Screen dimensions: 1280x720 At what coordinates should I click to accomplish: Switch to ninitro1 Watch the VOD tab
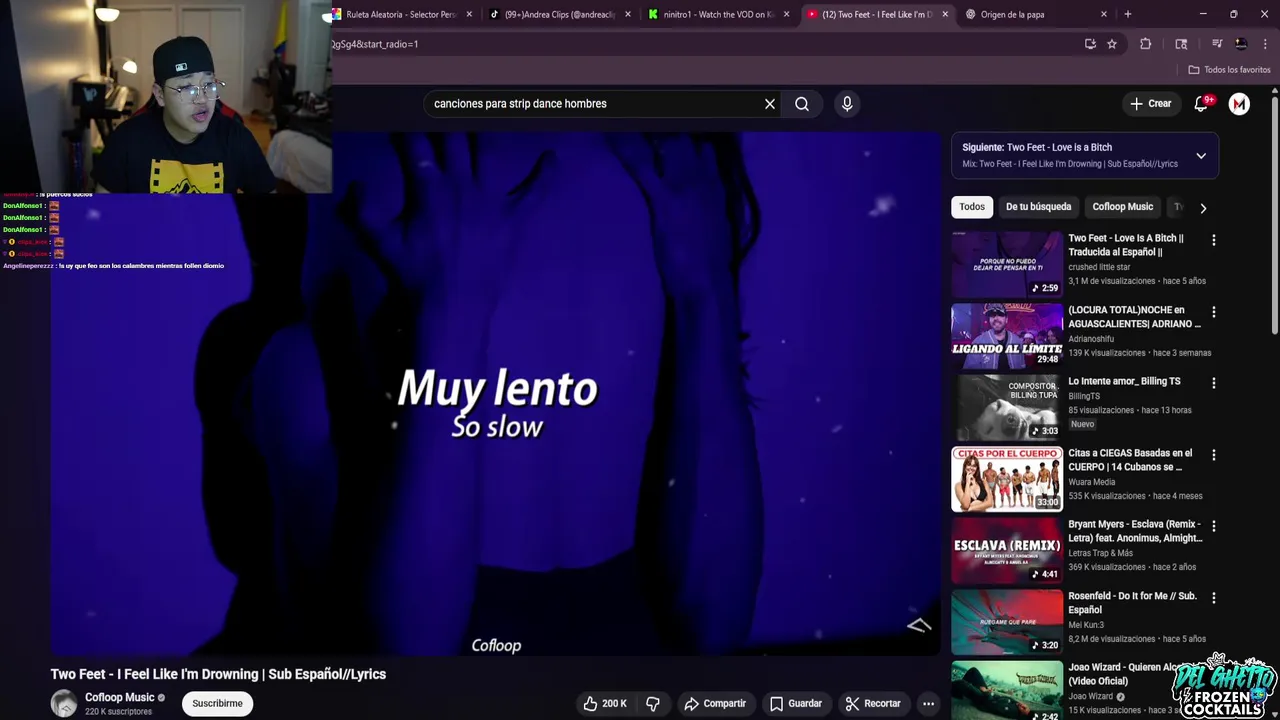[x=718, y=14]
